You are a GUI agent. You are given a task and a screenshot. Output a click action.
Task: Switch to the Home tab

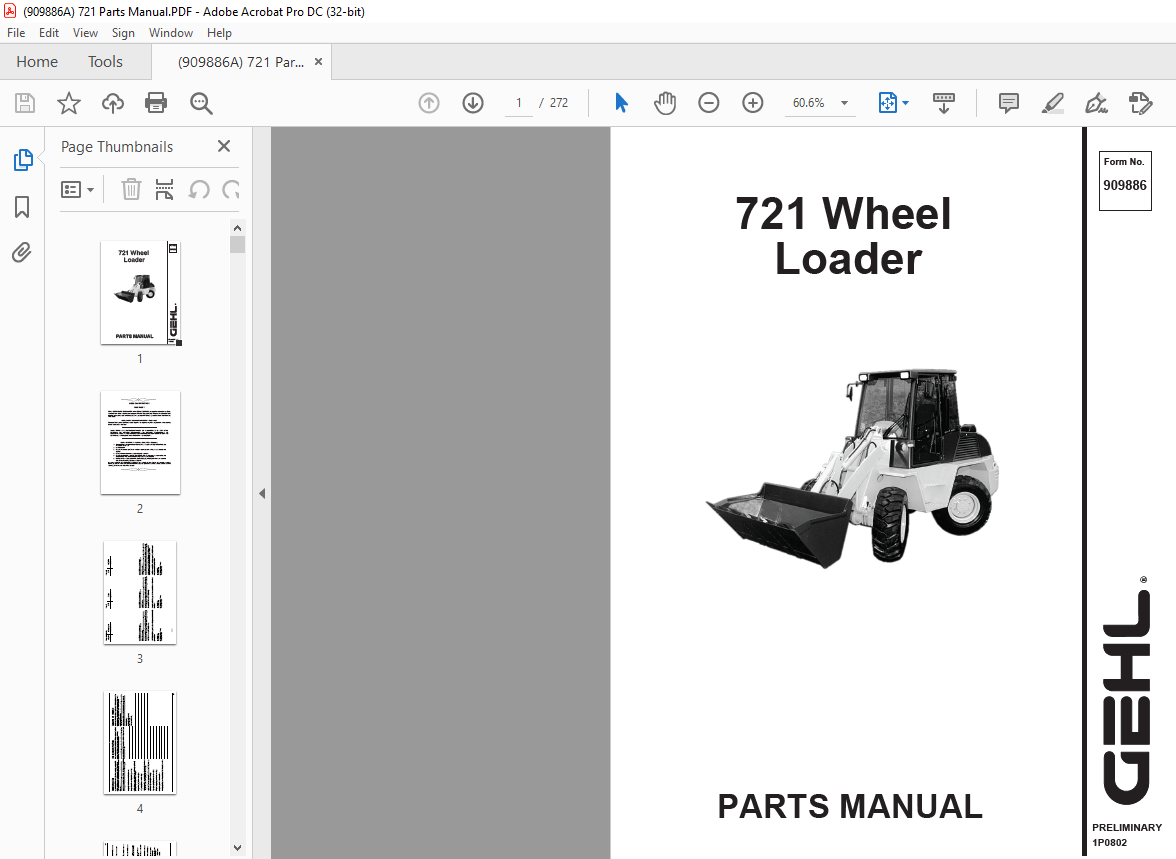pos(37,62)
